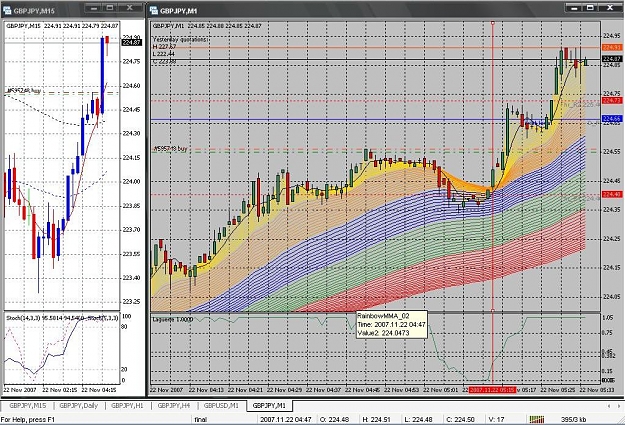625x425 pixels.
Task: Click the chart tabs scroll-left arrow
Action: (x=608, y=406)
